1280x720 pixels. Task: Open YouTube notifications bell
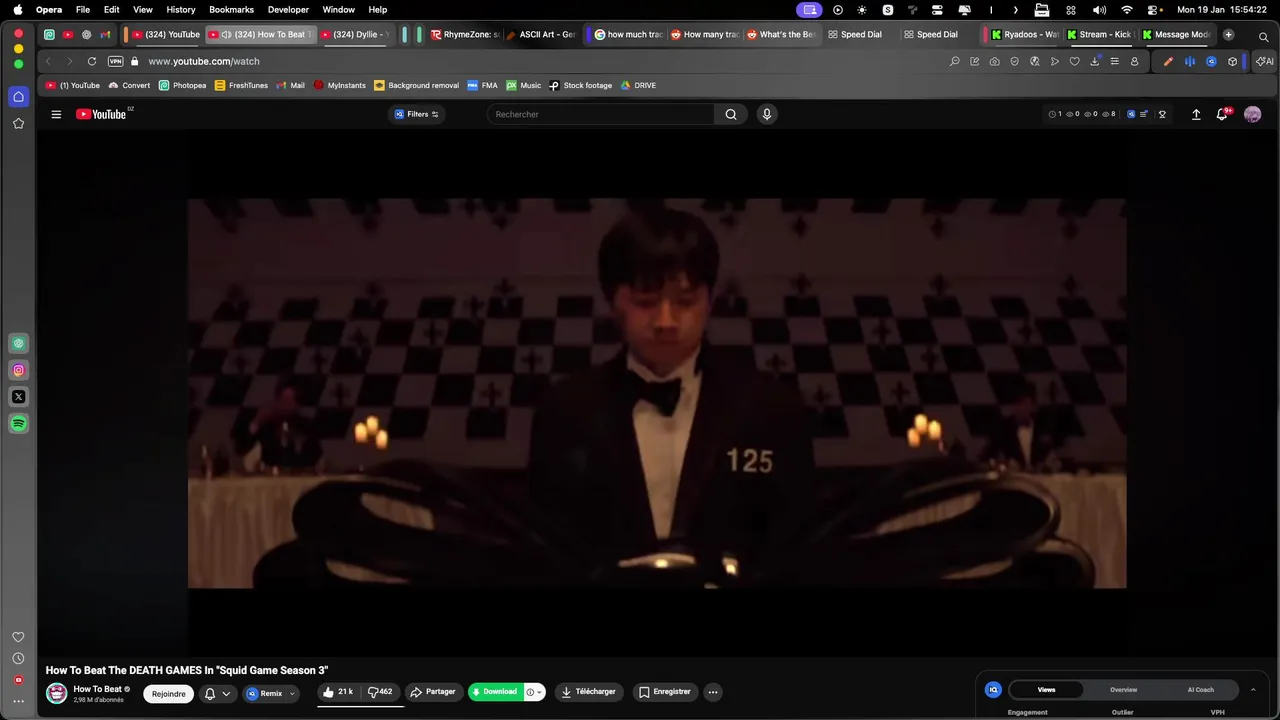[1222, 114]
